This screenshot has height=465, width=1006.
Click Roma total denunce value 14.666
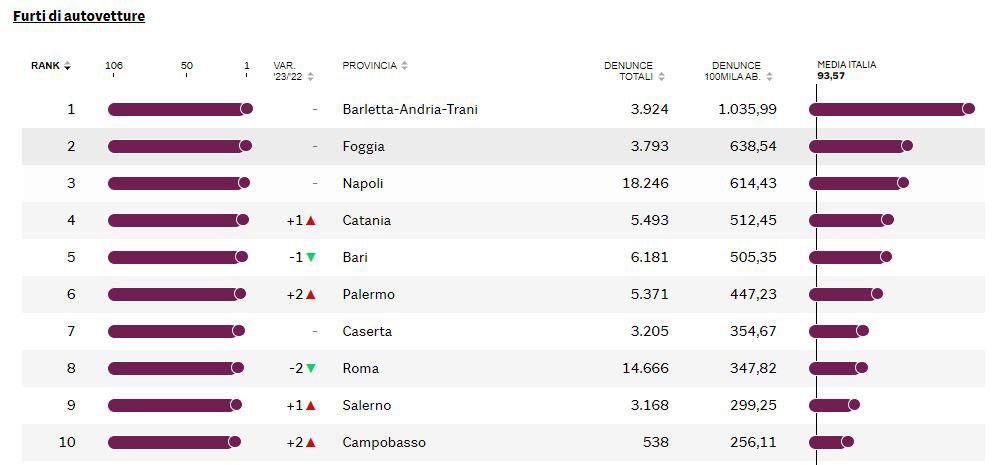click(x=645, y=368)
